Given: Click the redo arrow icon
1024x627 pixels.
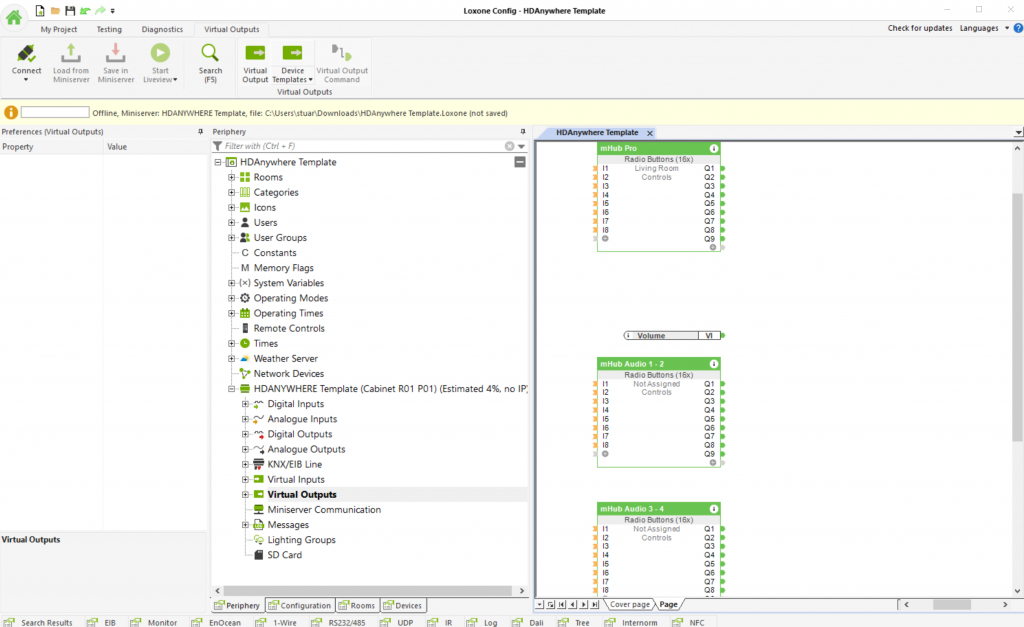Looking at the screenshot, I should coord(100,10).
